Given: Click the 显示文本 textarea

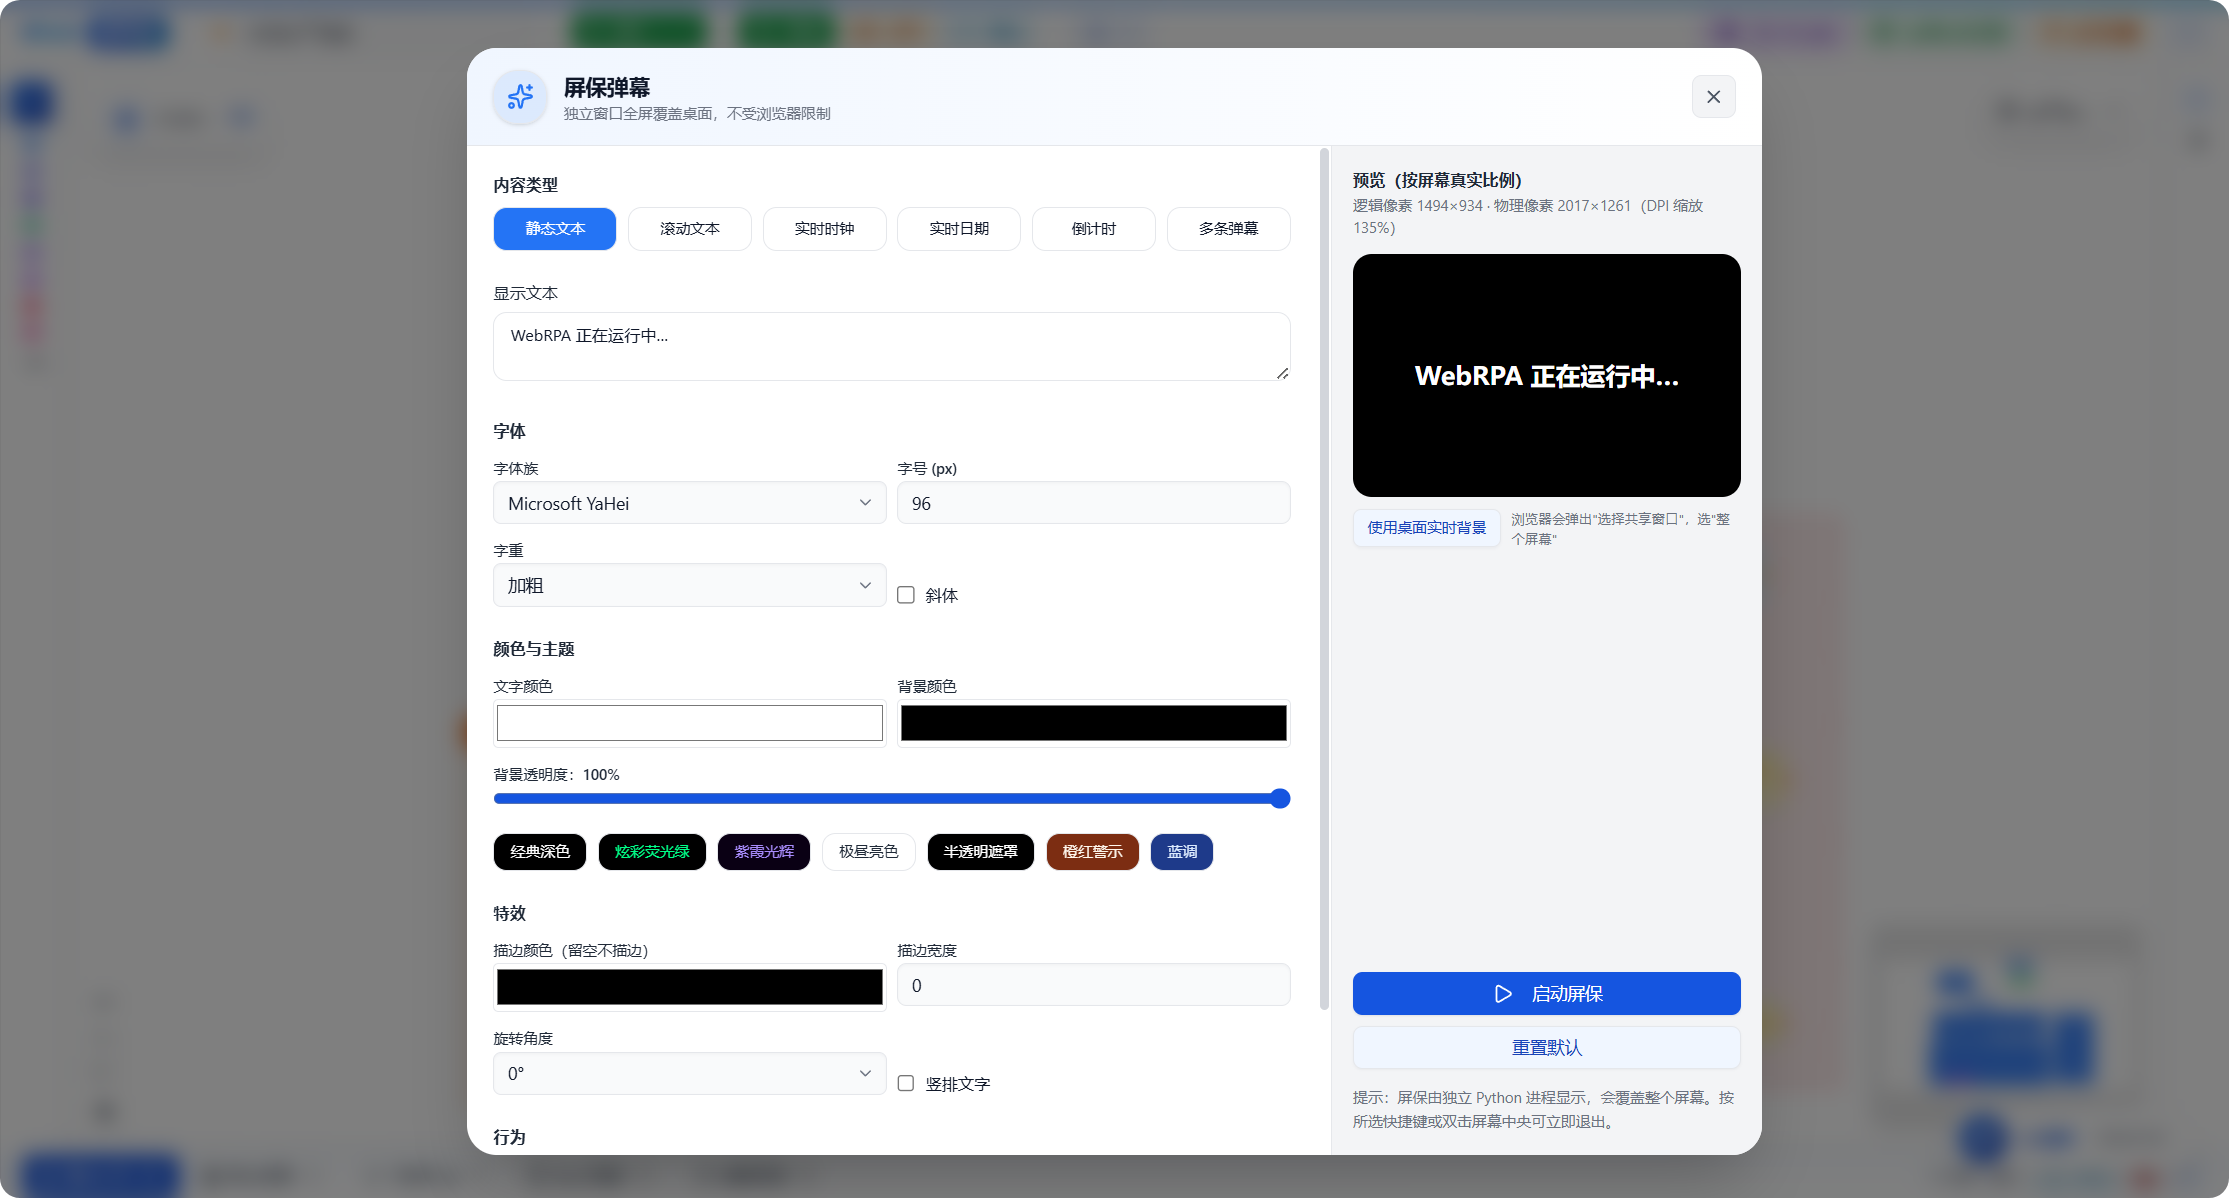Looking at the screenshot, I should click(x=892, y=346).
